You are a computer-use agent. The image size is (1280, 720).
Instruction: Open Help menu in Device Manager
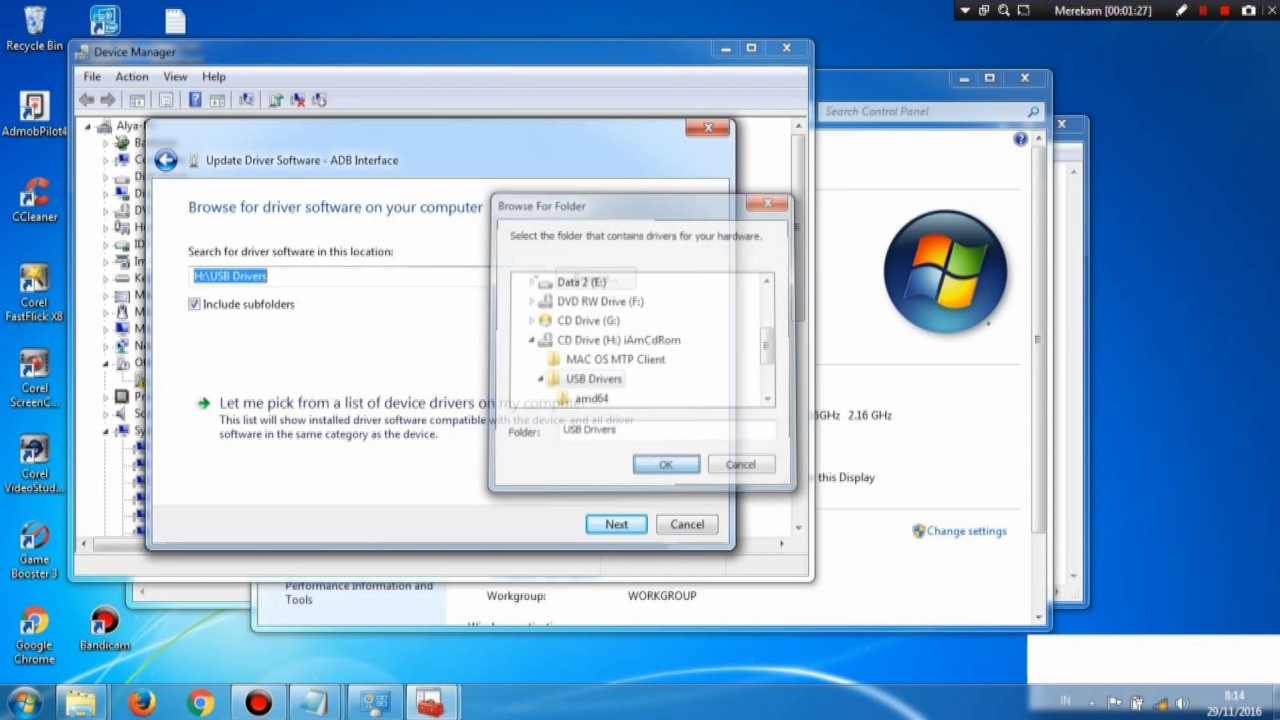pos(214,77)
